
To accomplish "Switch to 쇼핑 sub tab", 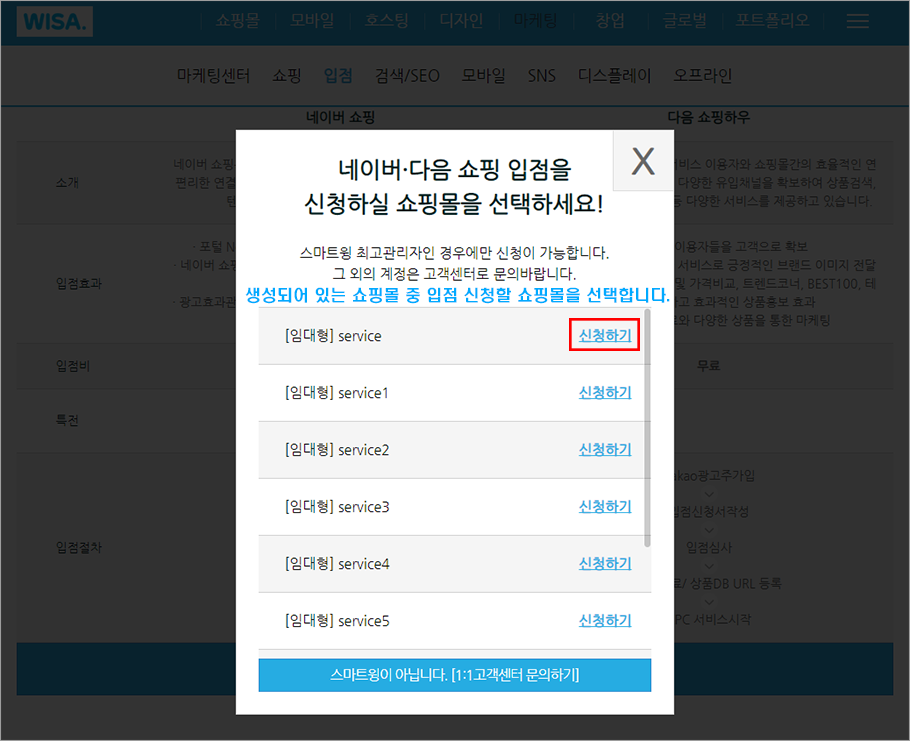I will tap(287, 75).
